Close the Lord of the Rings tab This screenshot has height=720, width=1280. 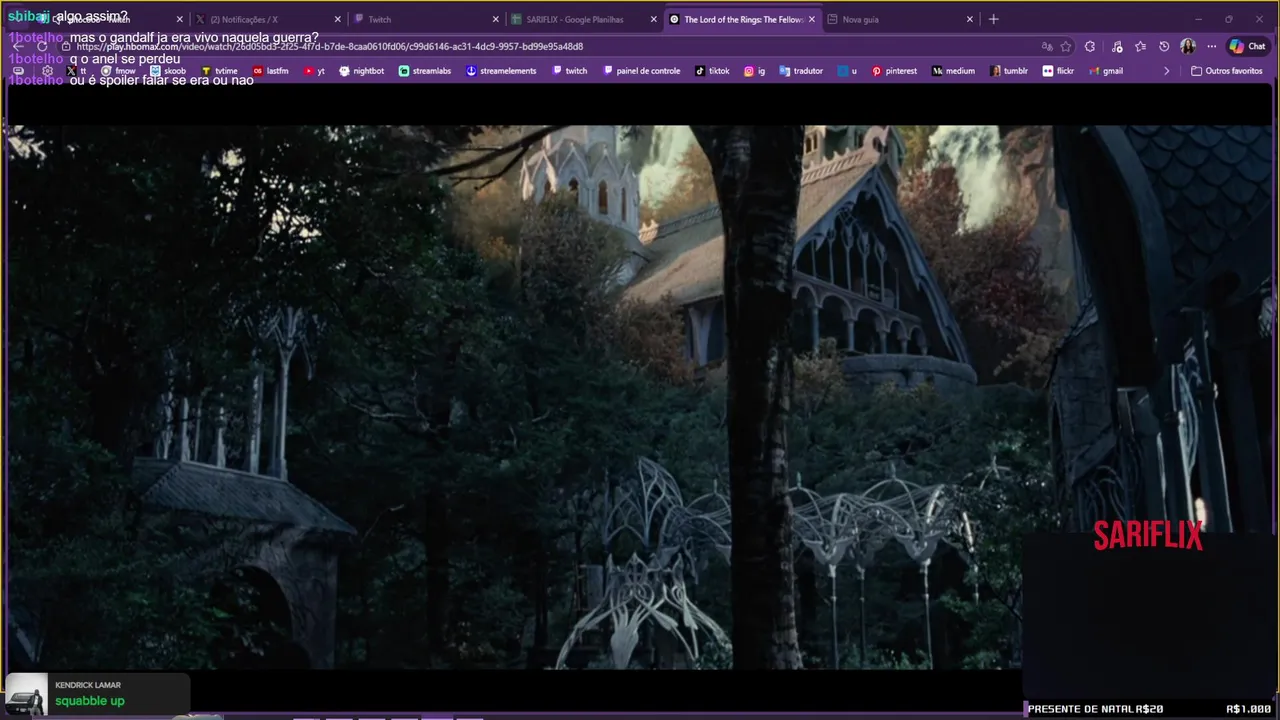point(812,19)
